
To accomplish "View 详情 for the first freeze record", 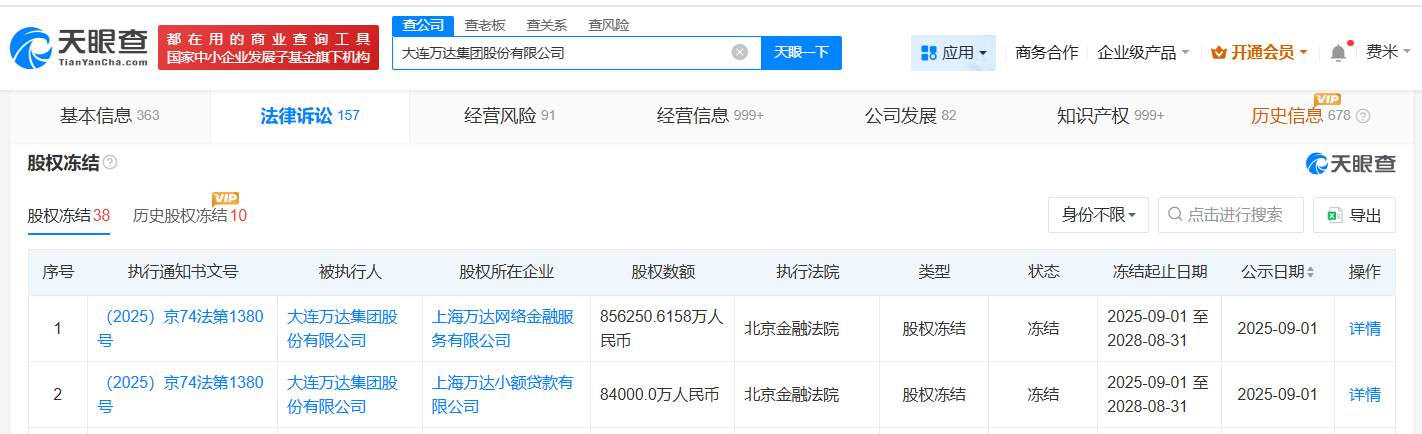I will click(1364, 328).
